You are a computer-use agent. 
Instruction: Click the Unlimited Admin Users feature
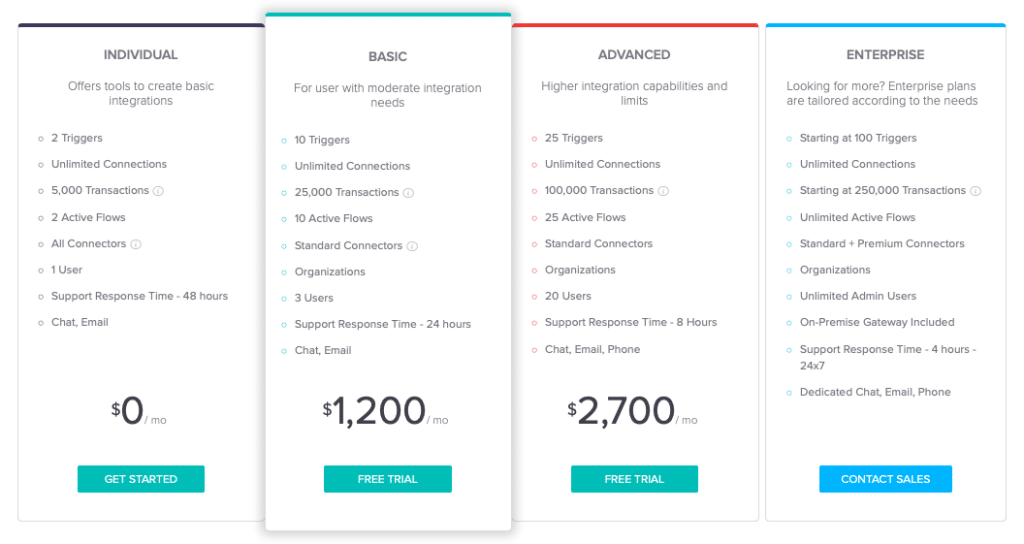pyautogui.click(x=857, y=296)
